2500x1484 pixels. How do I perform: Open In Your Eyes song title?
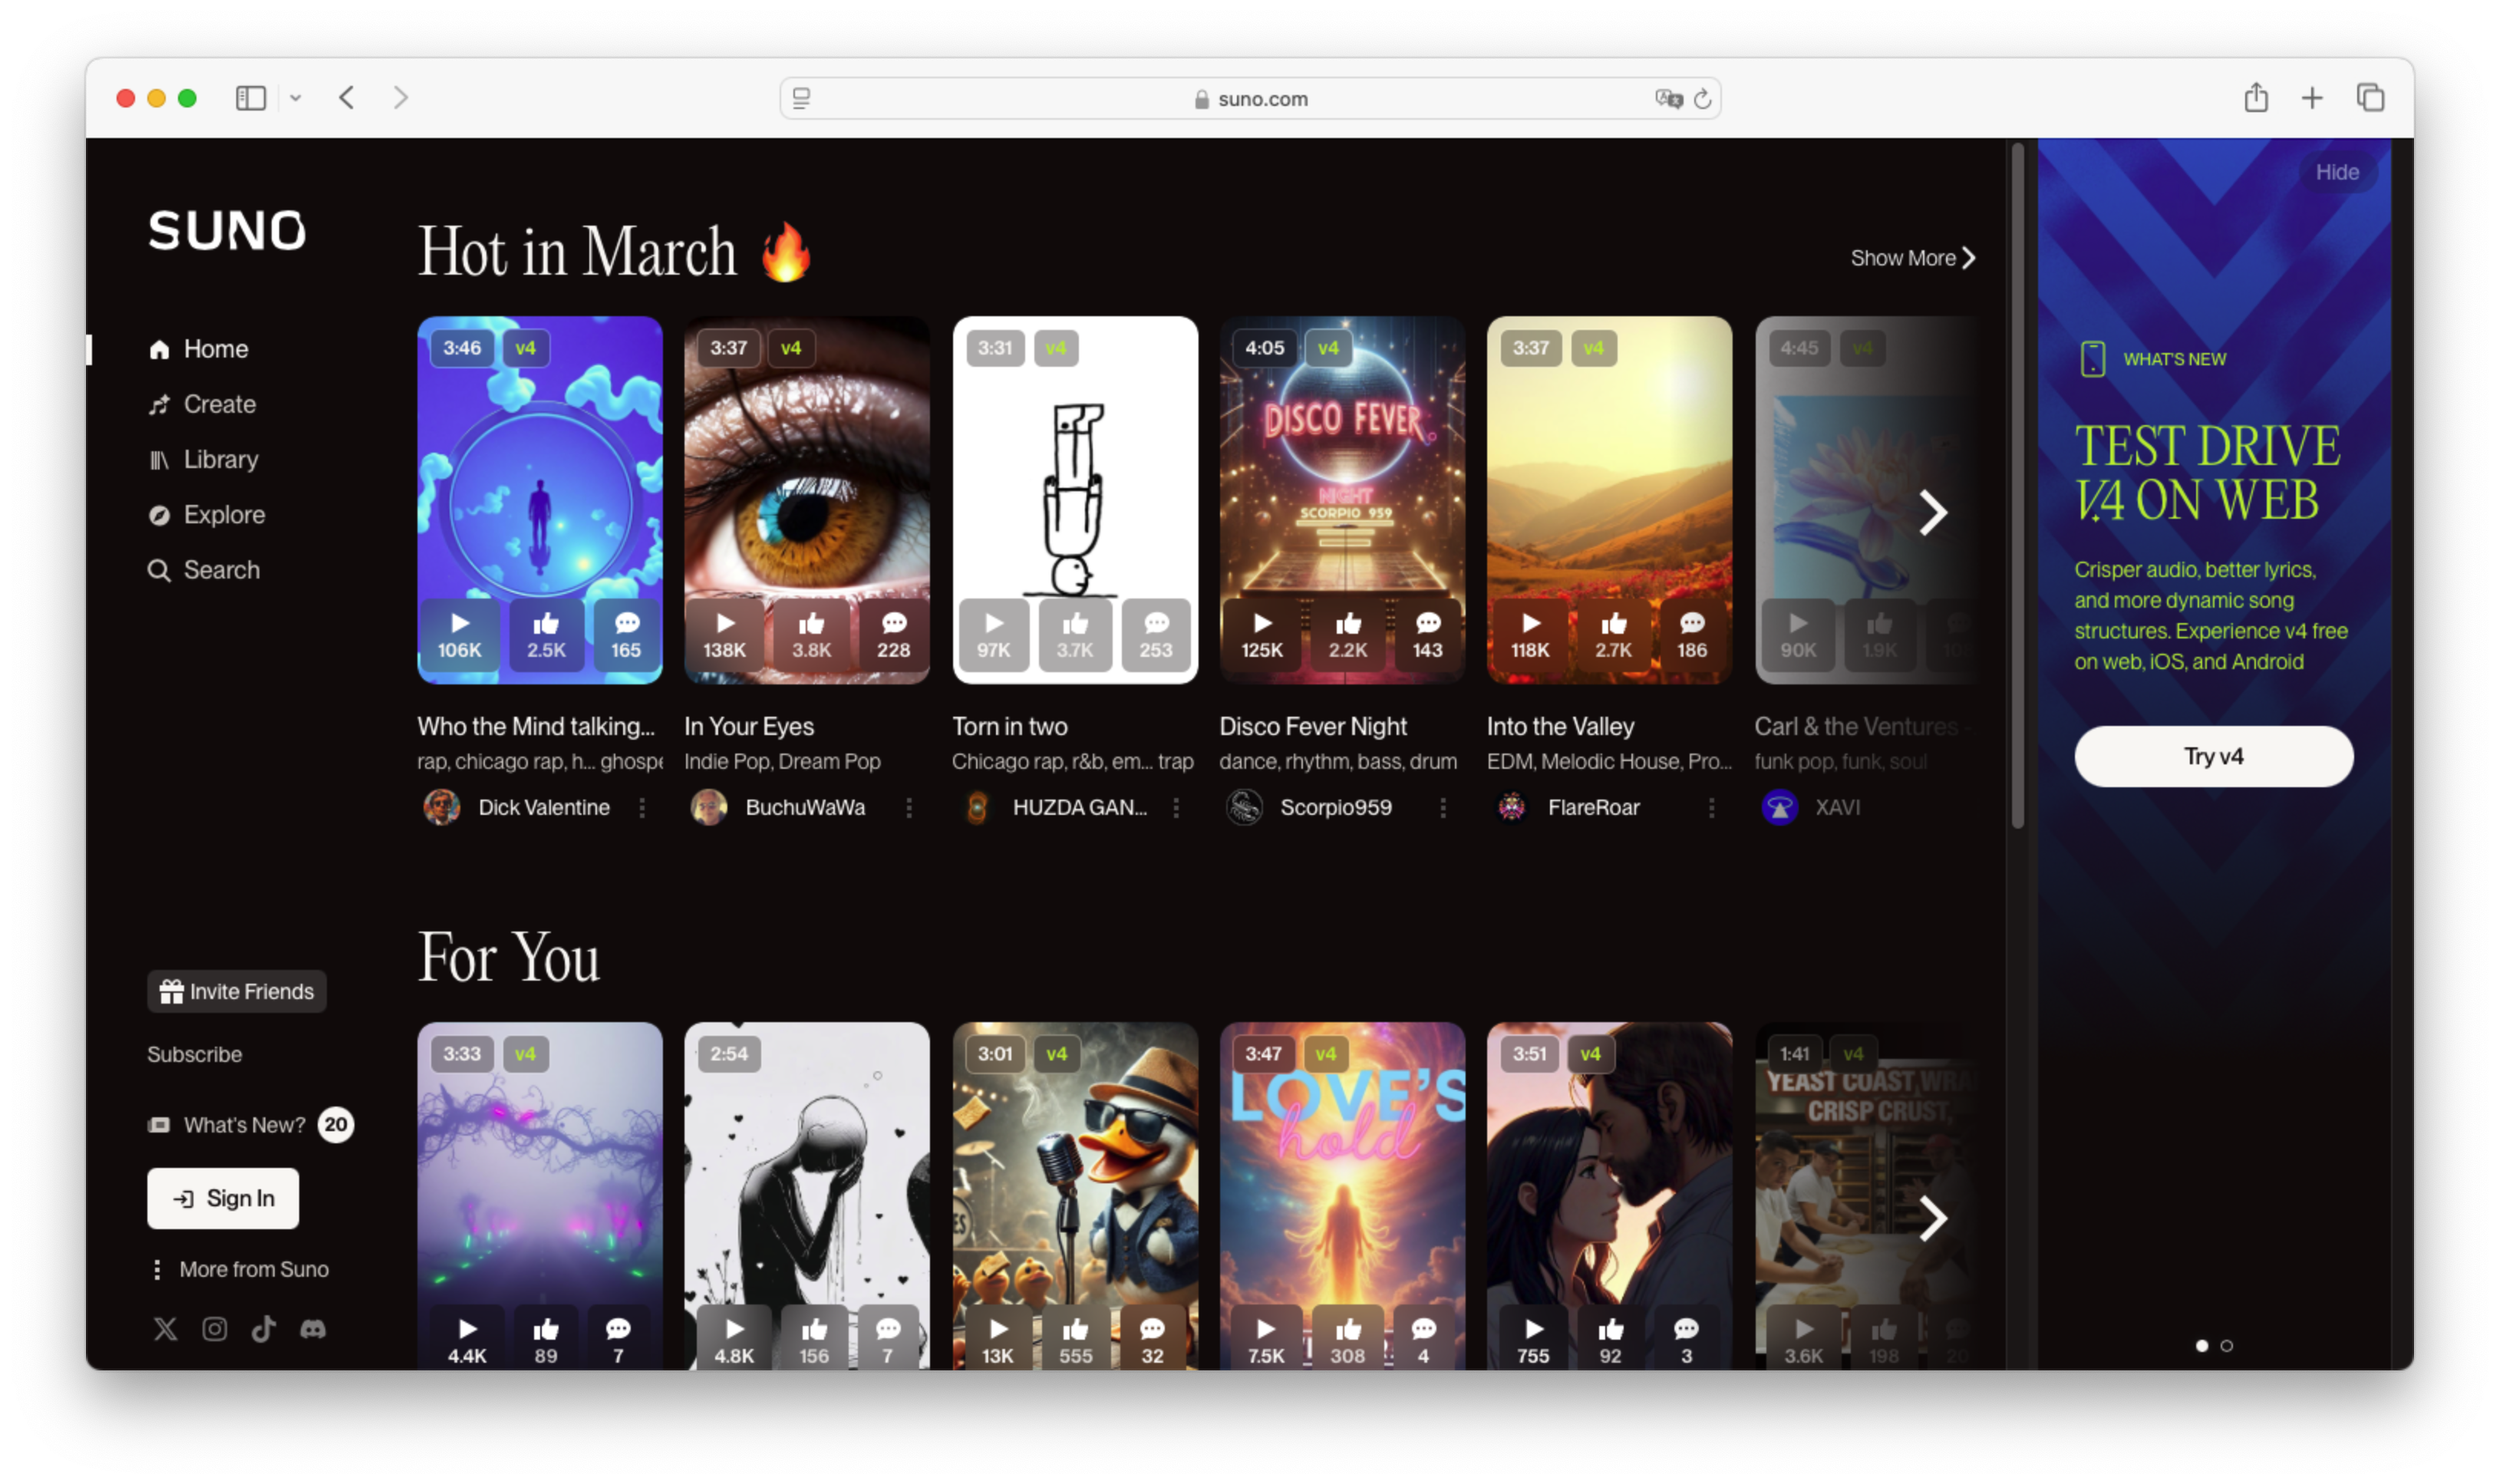(749, 726)
